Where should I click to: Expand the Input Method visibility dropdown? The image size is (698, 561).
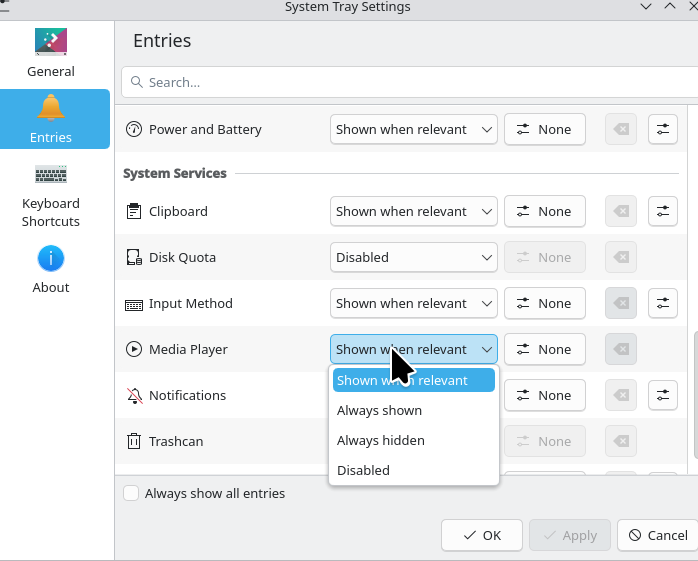point(413,303)
